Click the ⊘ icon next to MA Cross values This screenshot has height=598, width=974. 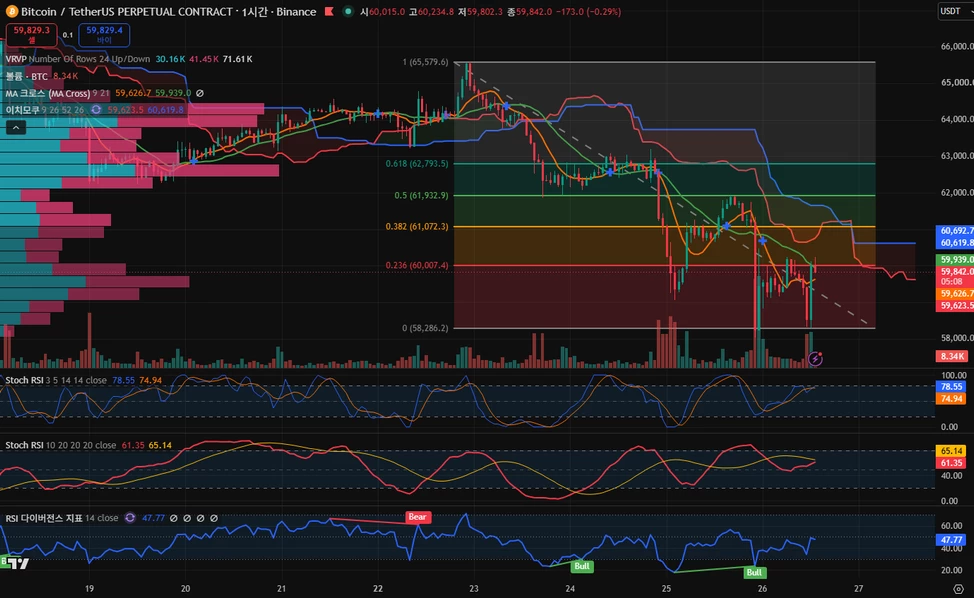[x=200, y=93]
